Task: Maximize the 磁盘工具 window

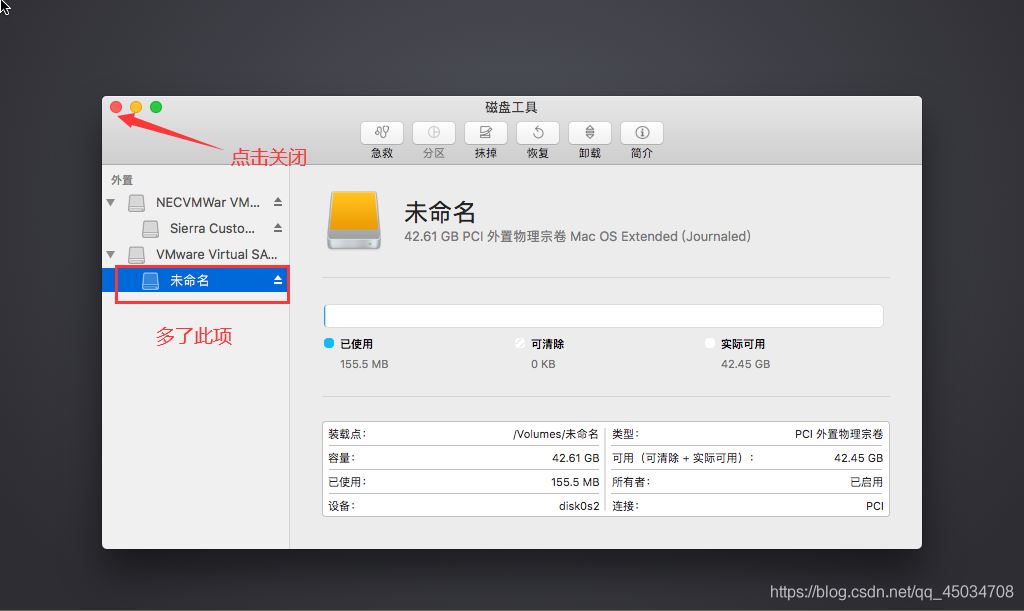Action: tap(156, 107)
